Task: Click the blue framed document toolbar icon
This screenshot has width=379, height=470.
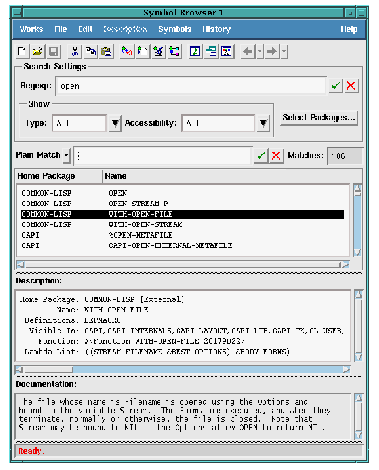Action: coord(195,51)
